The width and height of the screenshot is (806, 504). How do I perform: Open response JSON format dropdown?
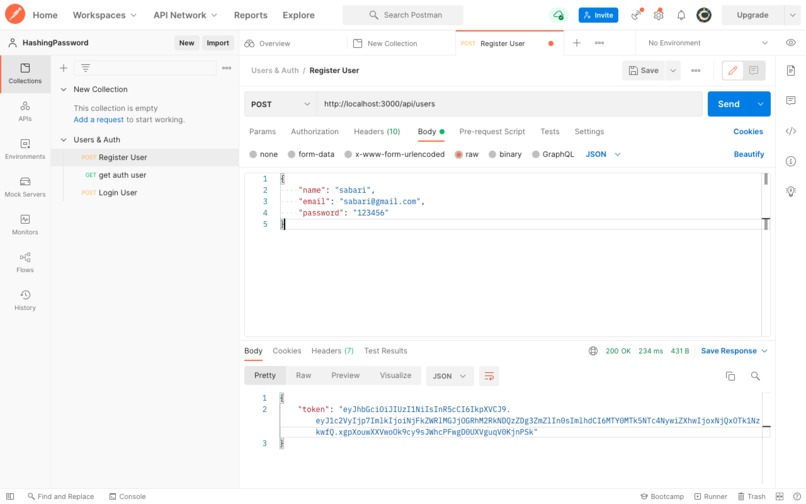point(449,376)
